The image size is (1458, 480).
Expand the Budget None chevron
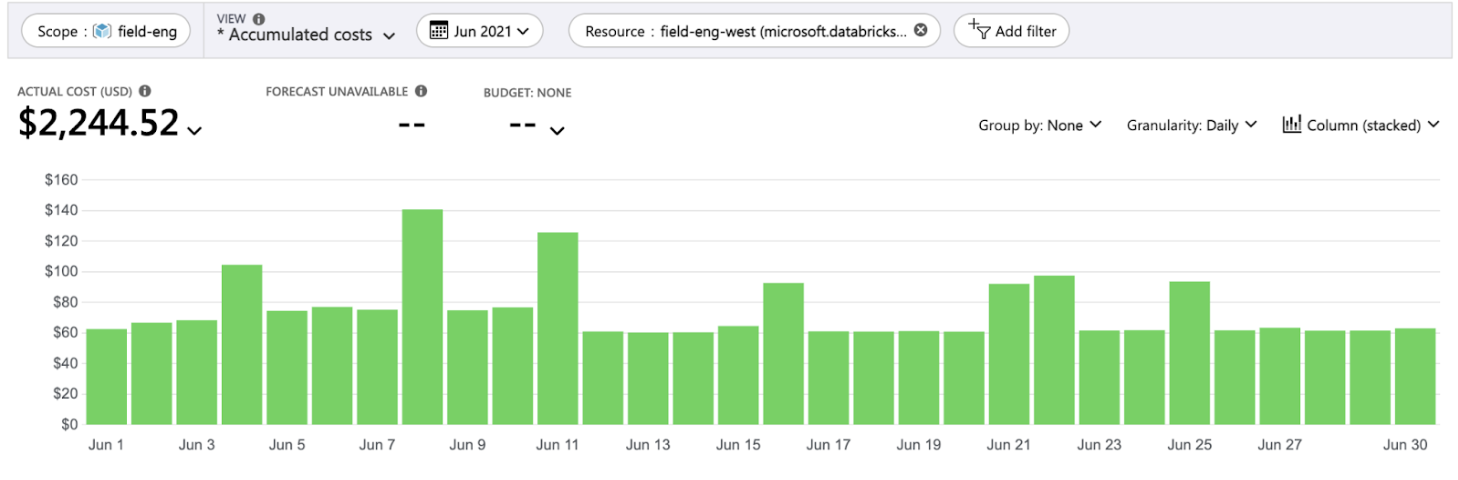pyautogui.click(x=557, y=131)
